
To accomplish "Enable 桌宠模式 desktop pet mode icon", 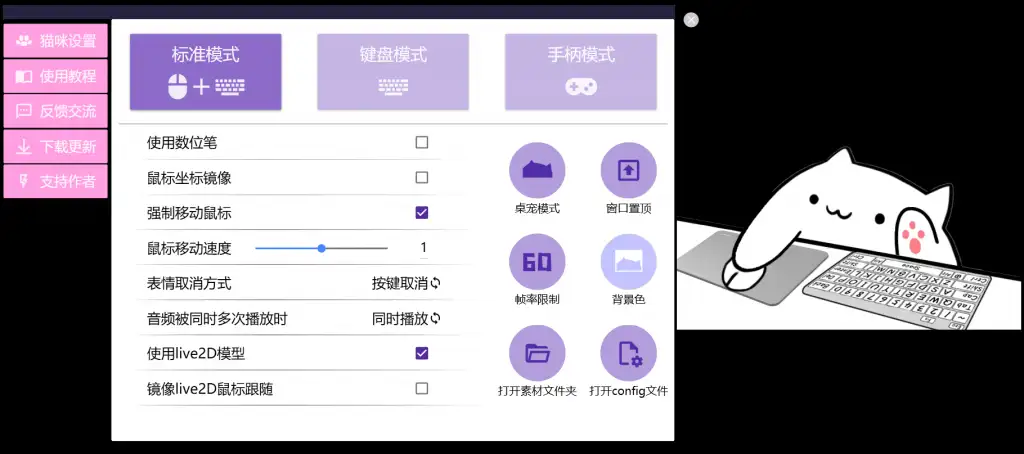I will (537, 171).
